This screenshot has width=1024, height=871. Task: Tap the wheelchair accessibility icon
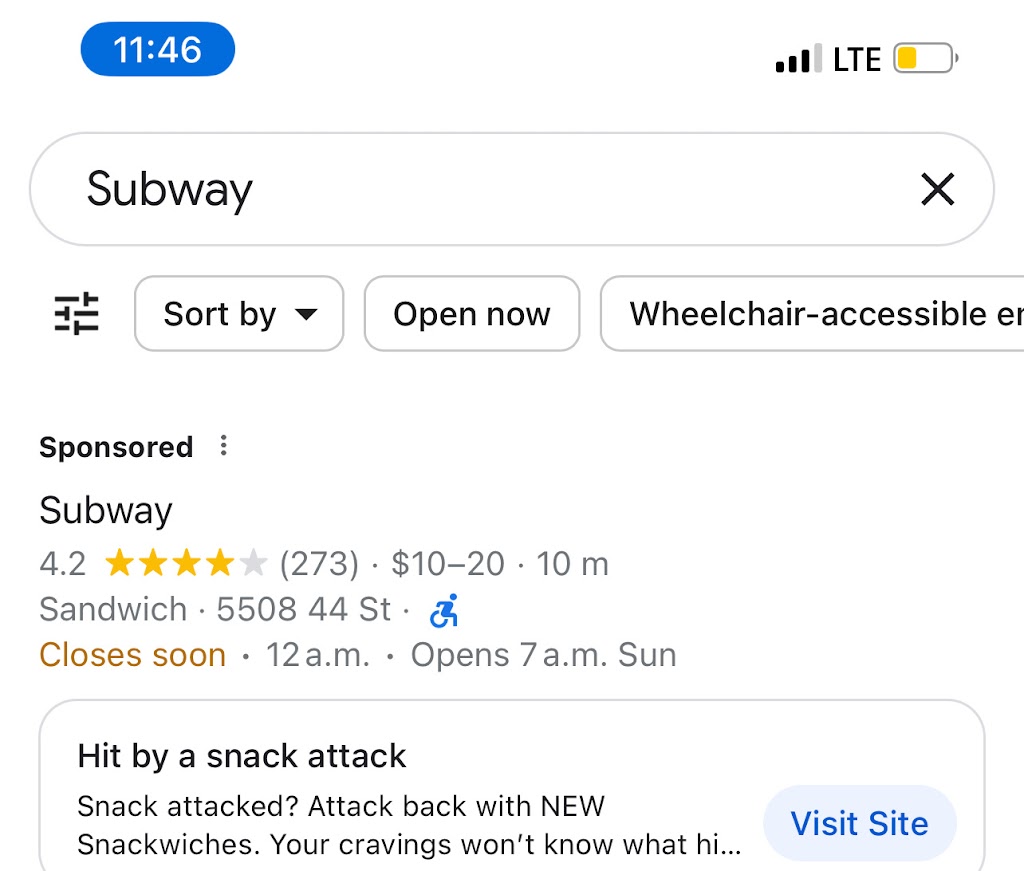point(444,610)
